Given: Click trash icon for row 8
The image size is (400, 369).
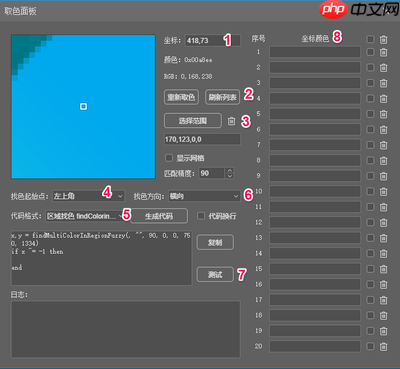Looking at the screenshot, I should click(x=383, y=161).
